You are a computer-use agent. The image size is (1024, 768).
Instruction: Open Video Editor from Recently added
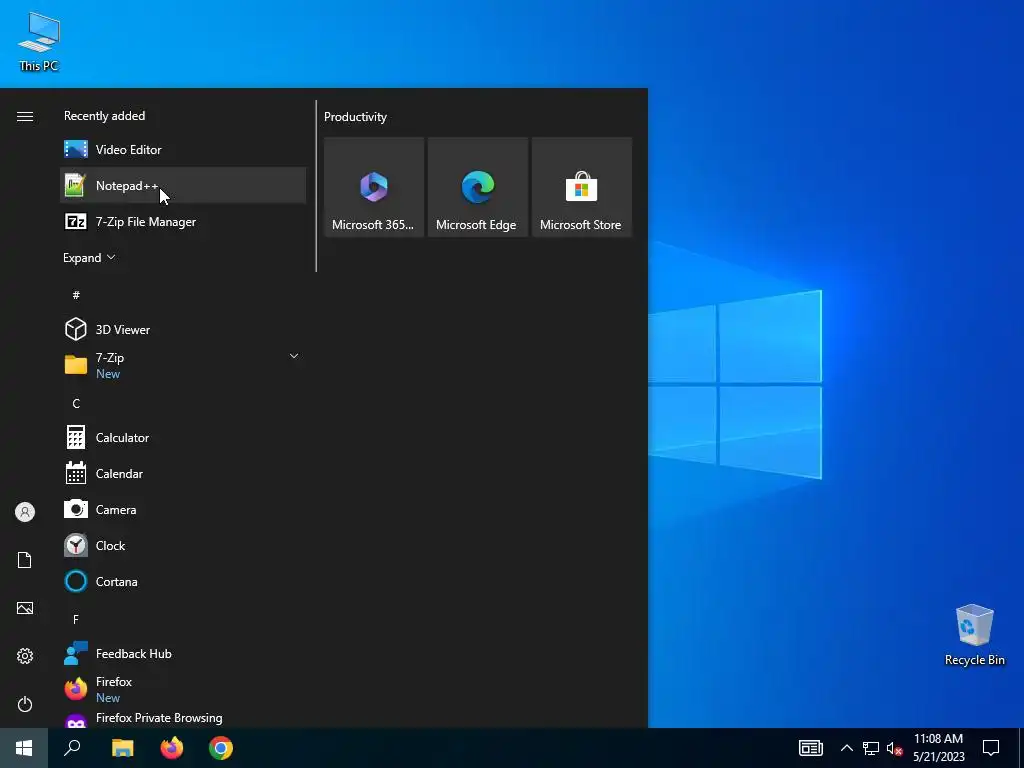pos(183,150)
